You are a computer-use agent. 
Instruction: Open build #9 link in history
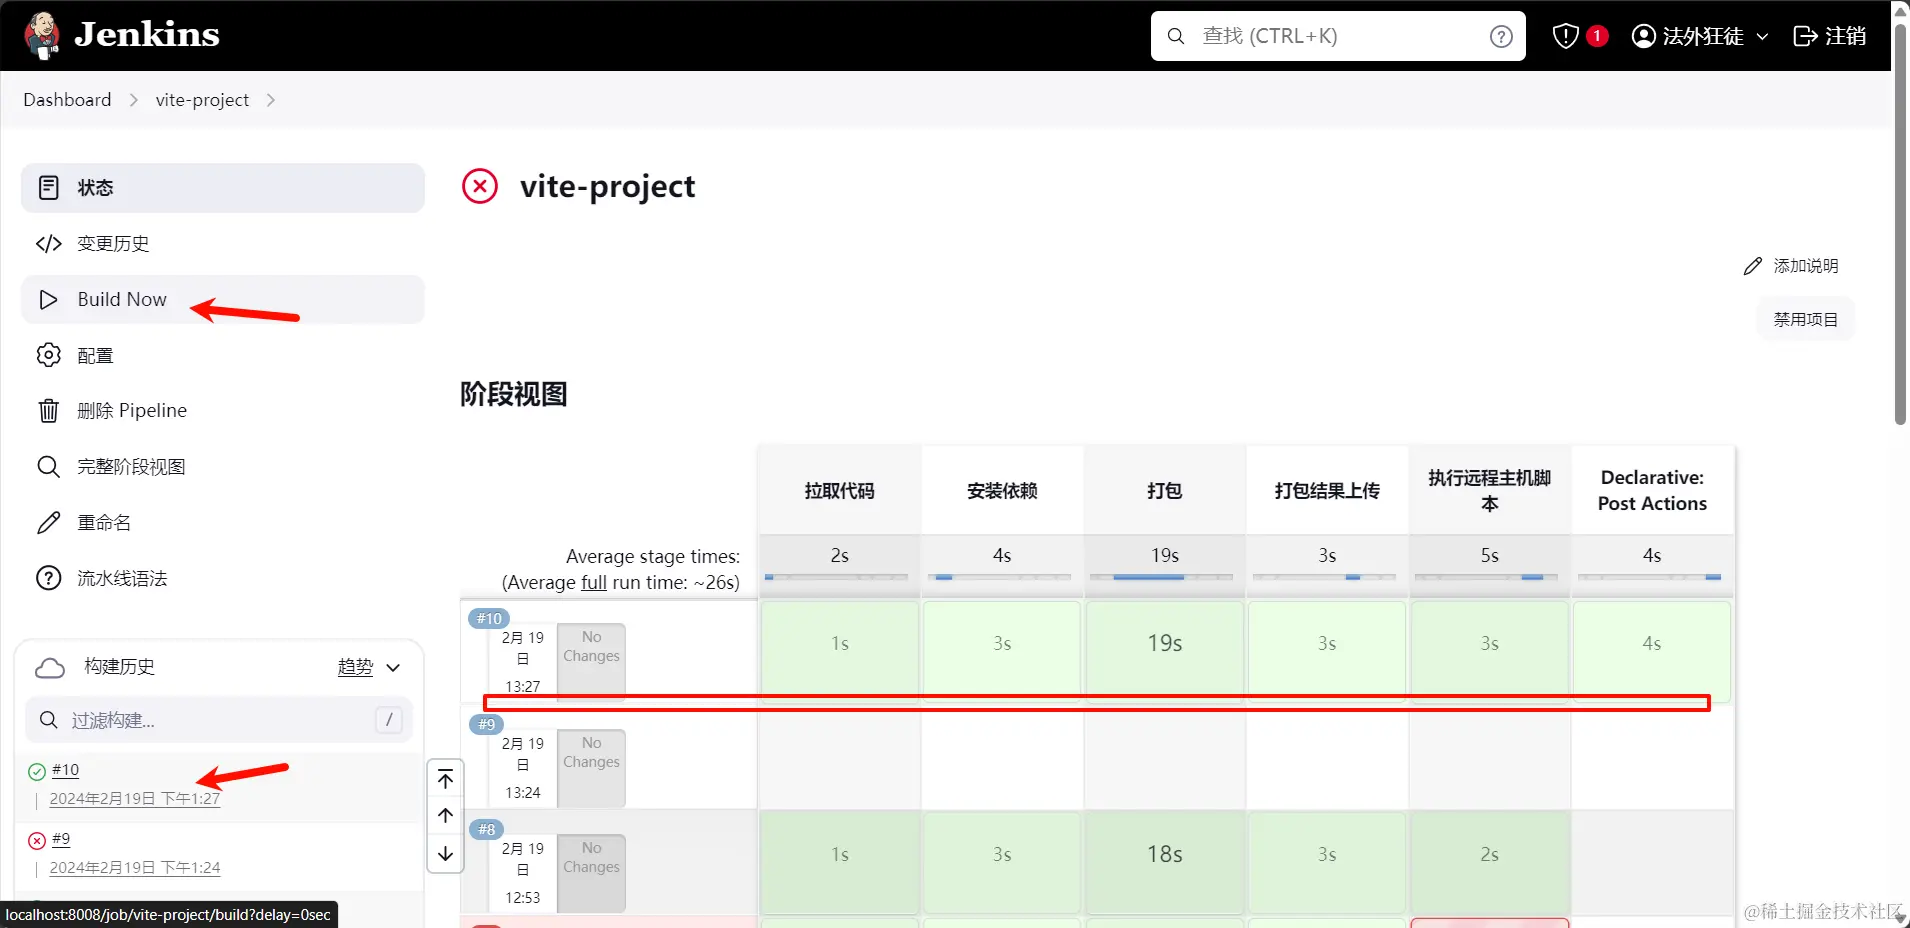pos(61,839)
